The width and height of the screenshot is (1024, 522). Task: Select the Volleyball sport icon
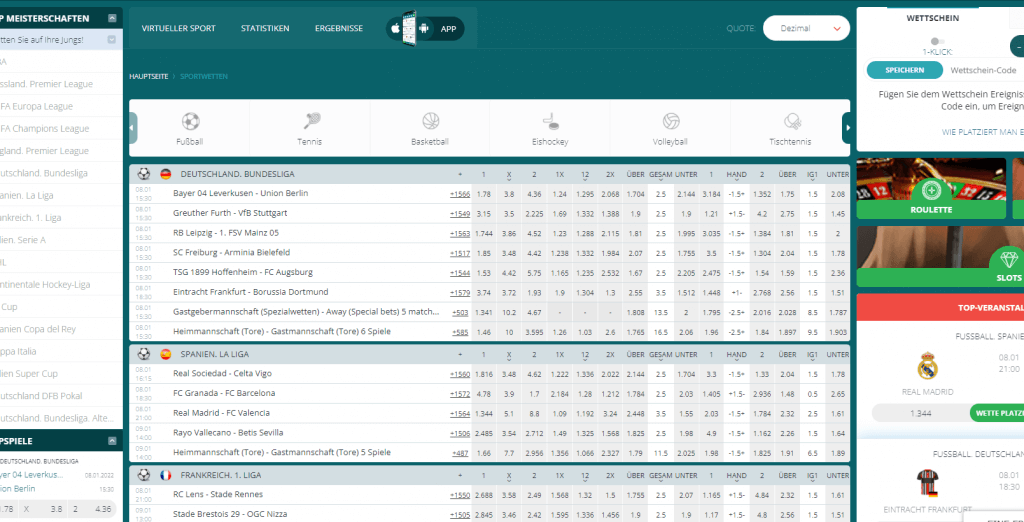tap(671, 122)
